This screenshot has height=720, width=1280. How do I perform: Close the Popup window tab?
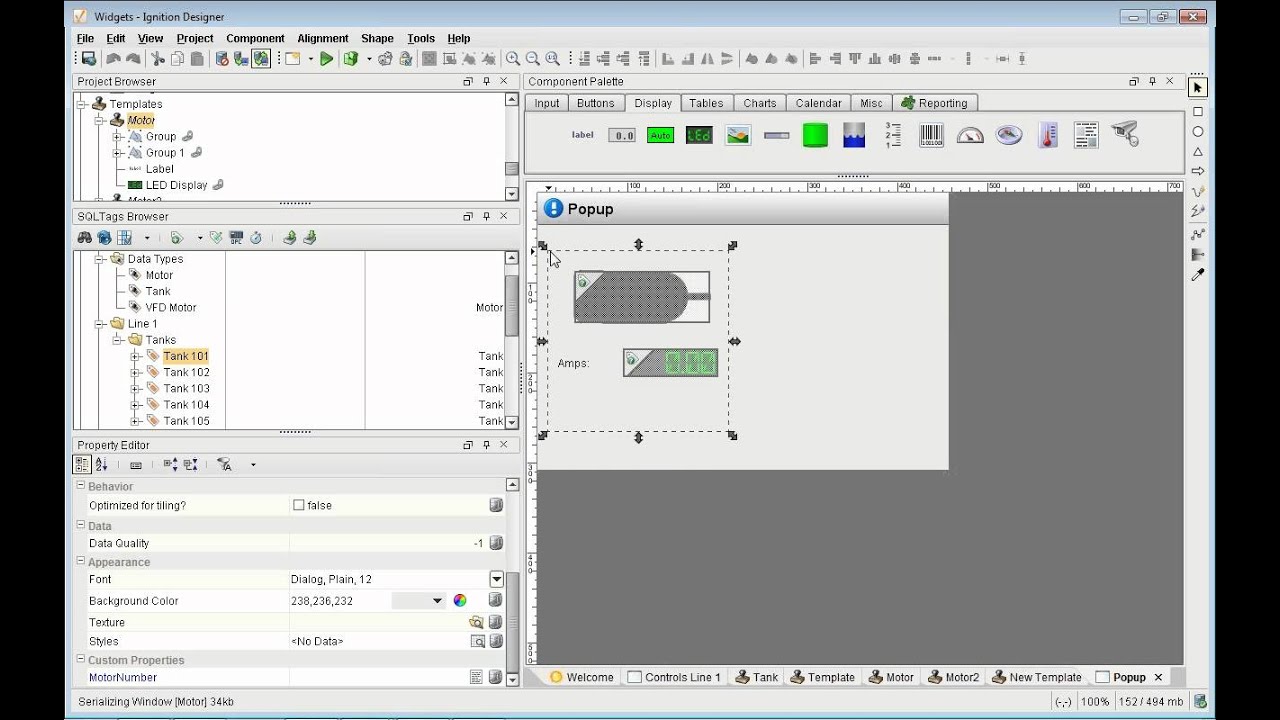[x=1159, y=677]
